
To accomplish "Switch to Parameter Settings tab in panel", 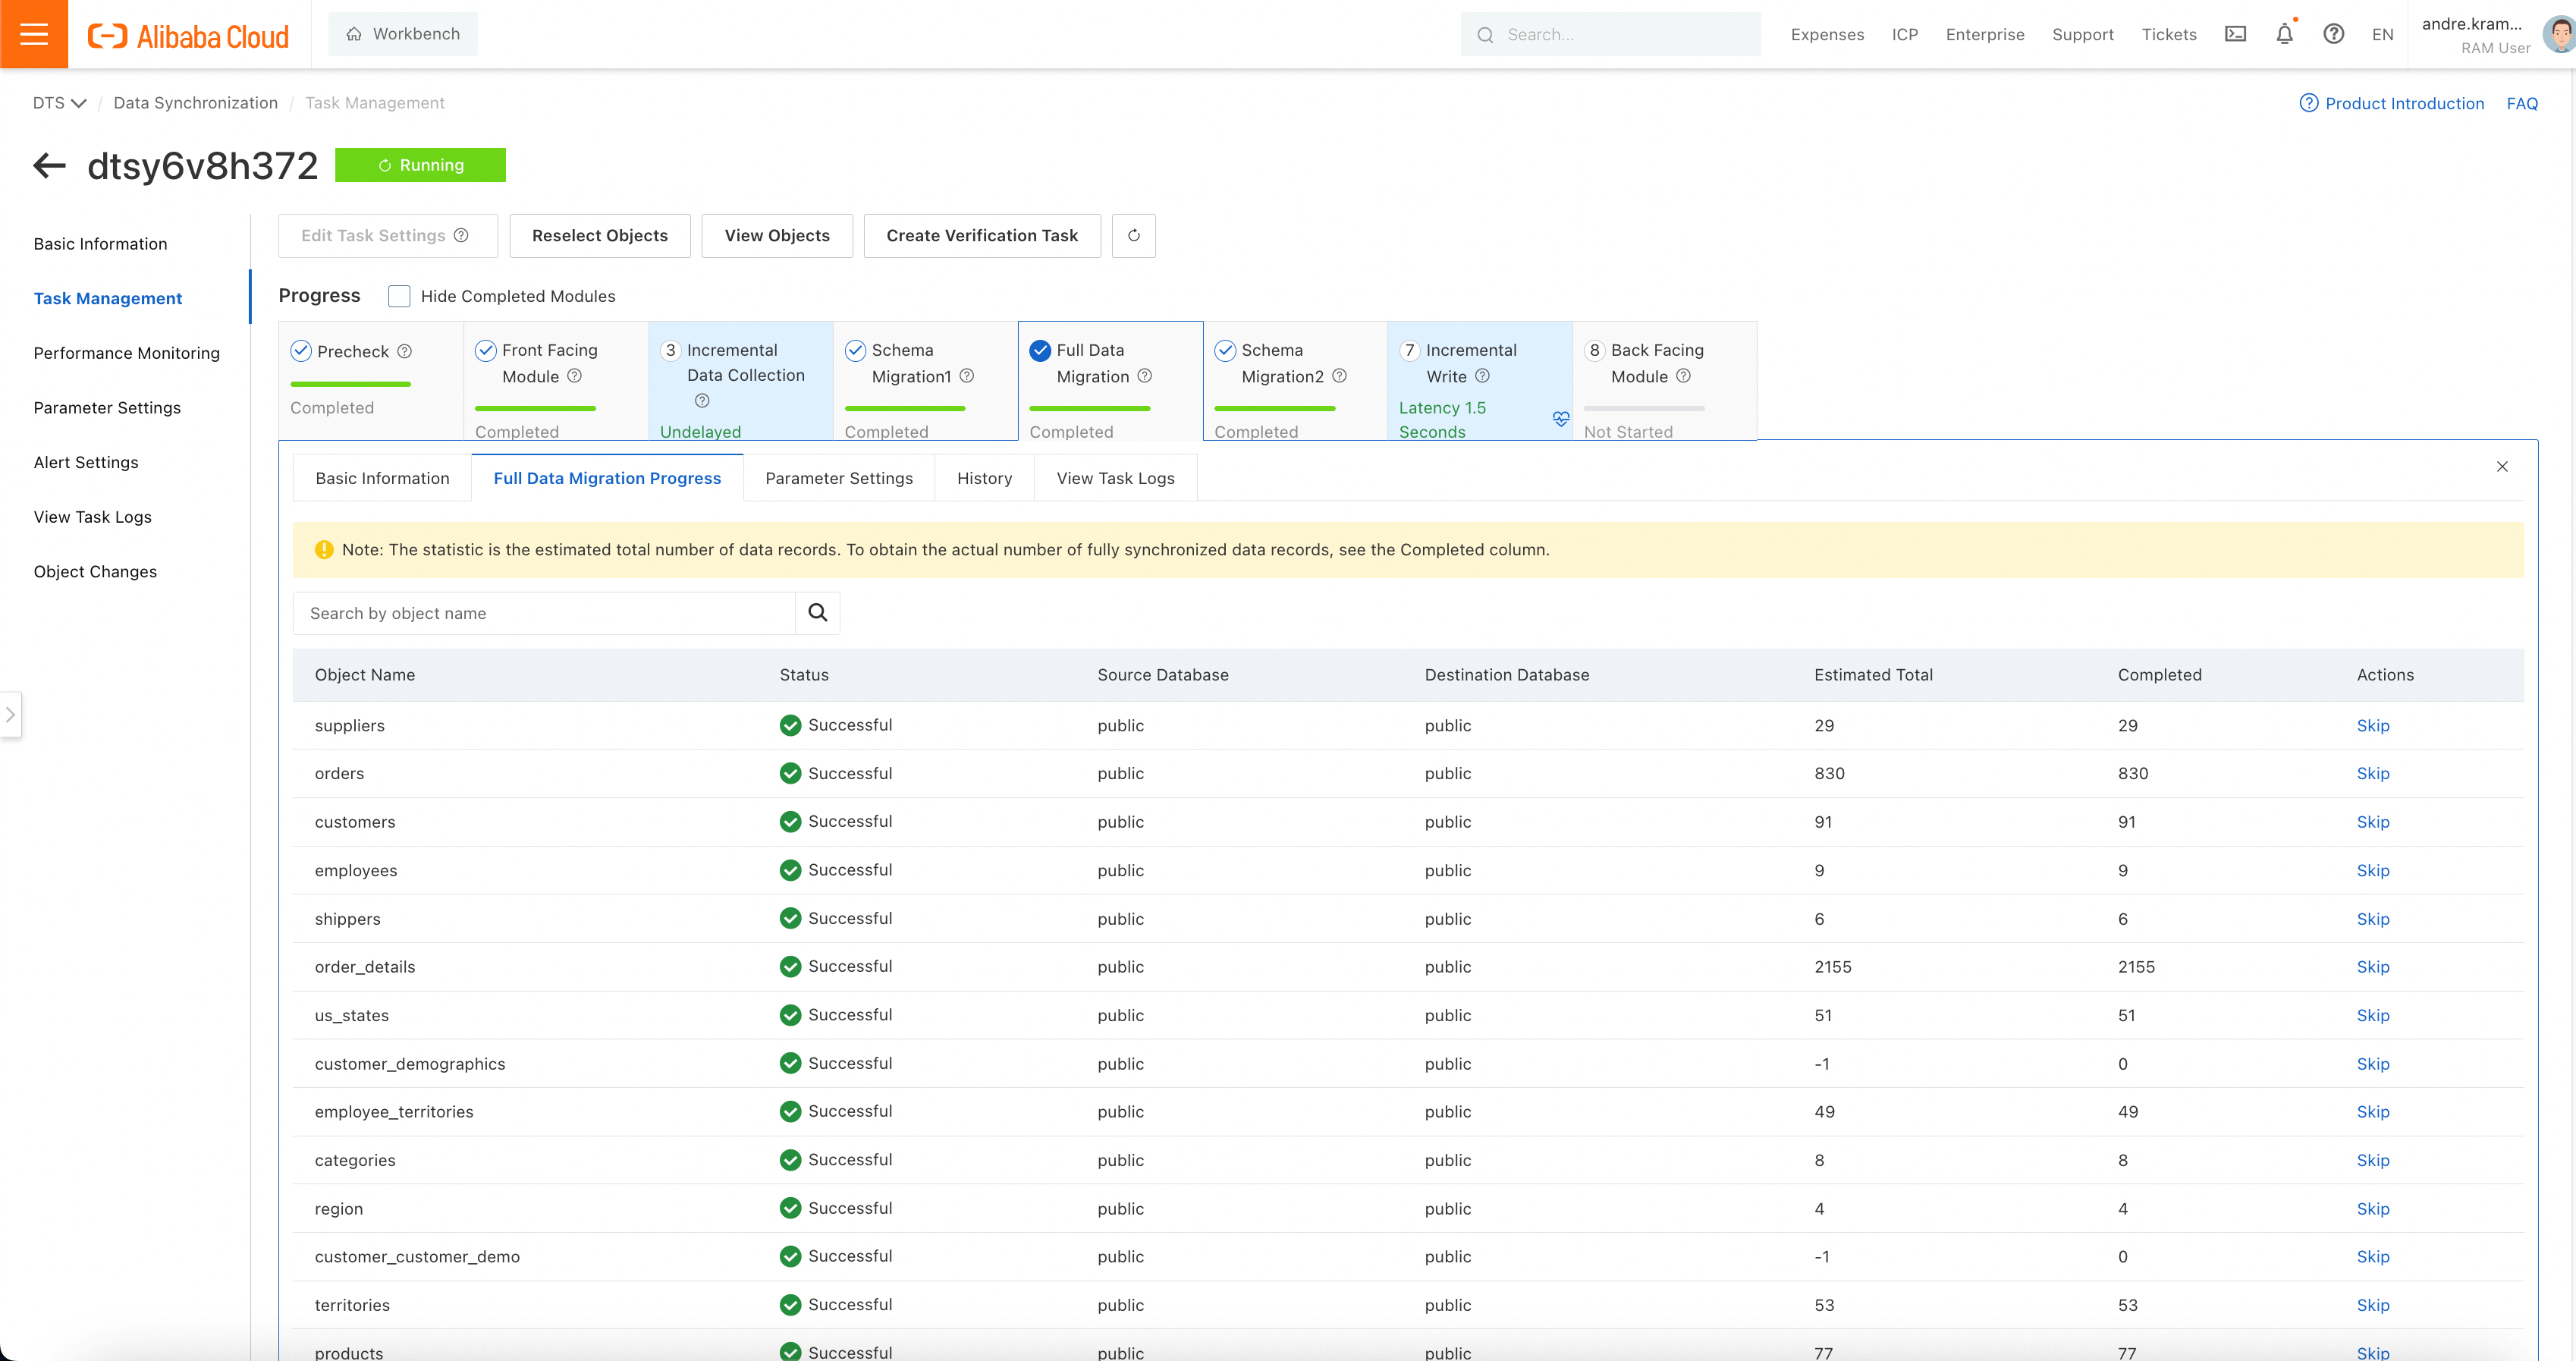I will (839, 478).
